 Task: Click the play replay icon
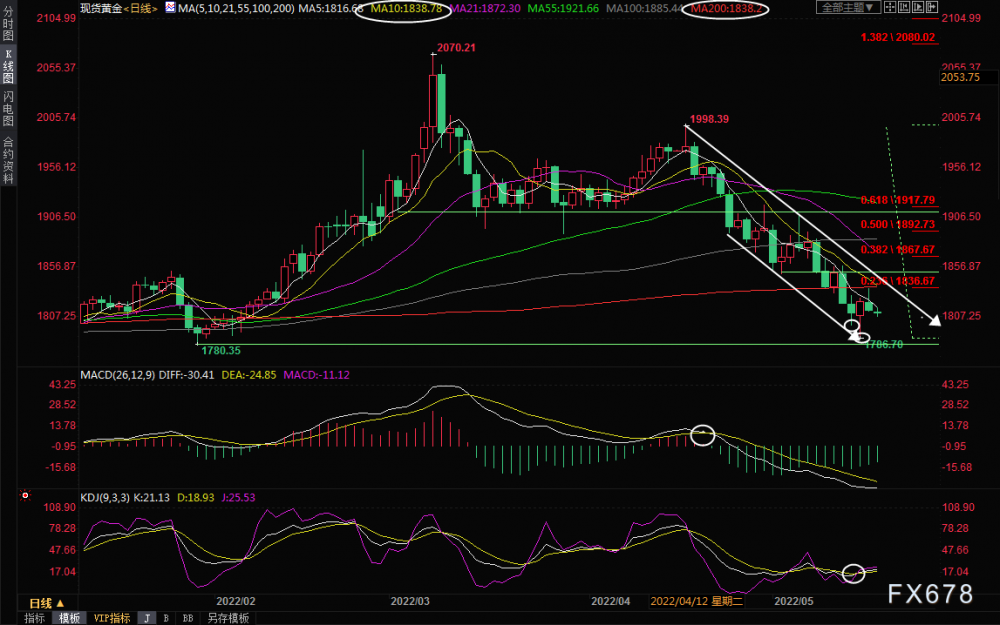pyautogui.click(x=918, y=7)
